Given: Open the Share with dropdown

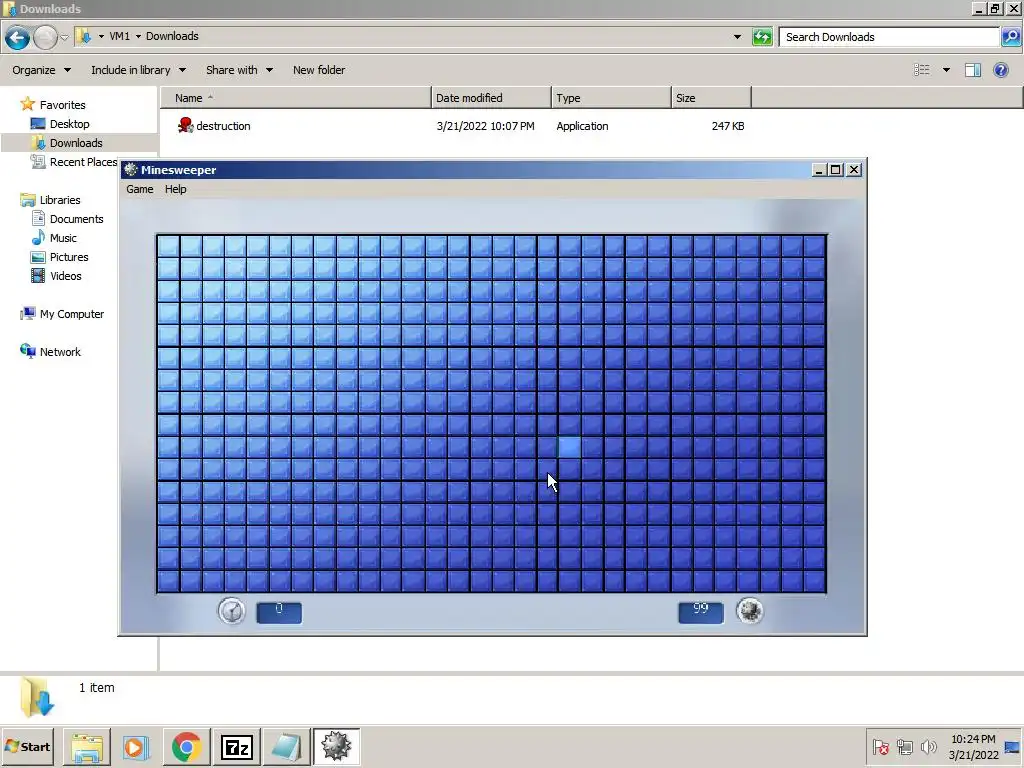Looking at the screenshot, I should pyautogui.click(x=239, y=70).
